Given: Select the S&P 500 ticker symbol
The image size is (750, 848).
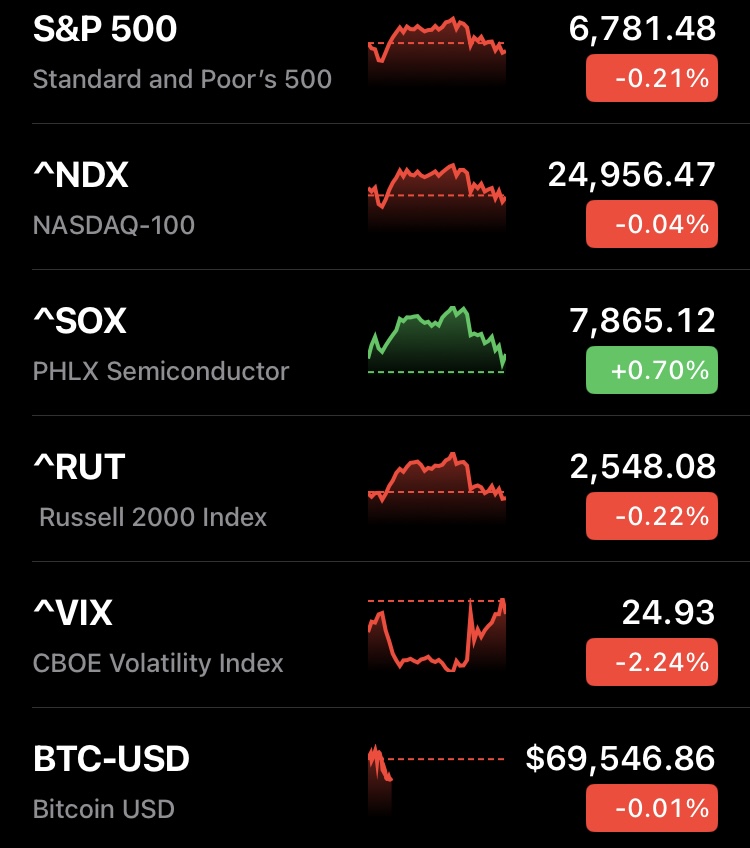Looking at the screenshot, I should [105, 30].
